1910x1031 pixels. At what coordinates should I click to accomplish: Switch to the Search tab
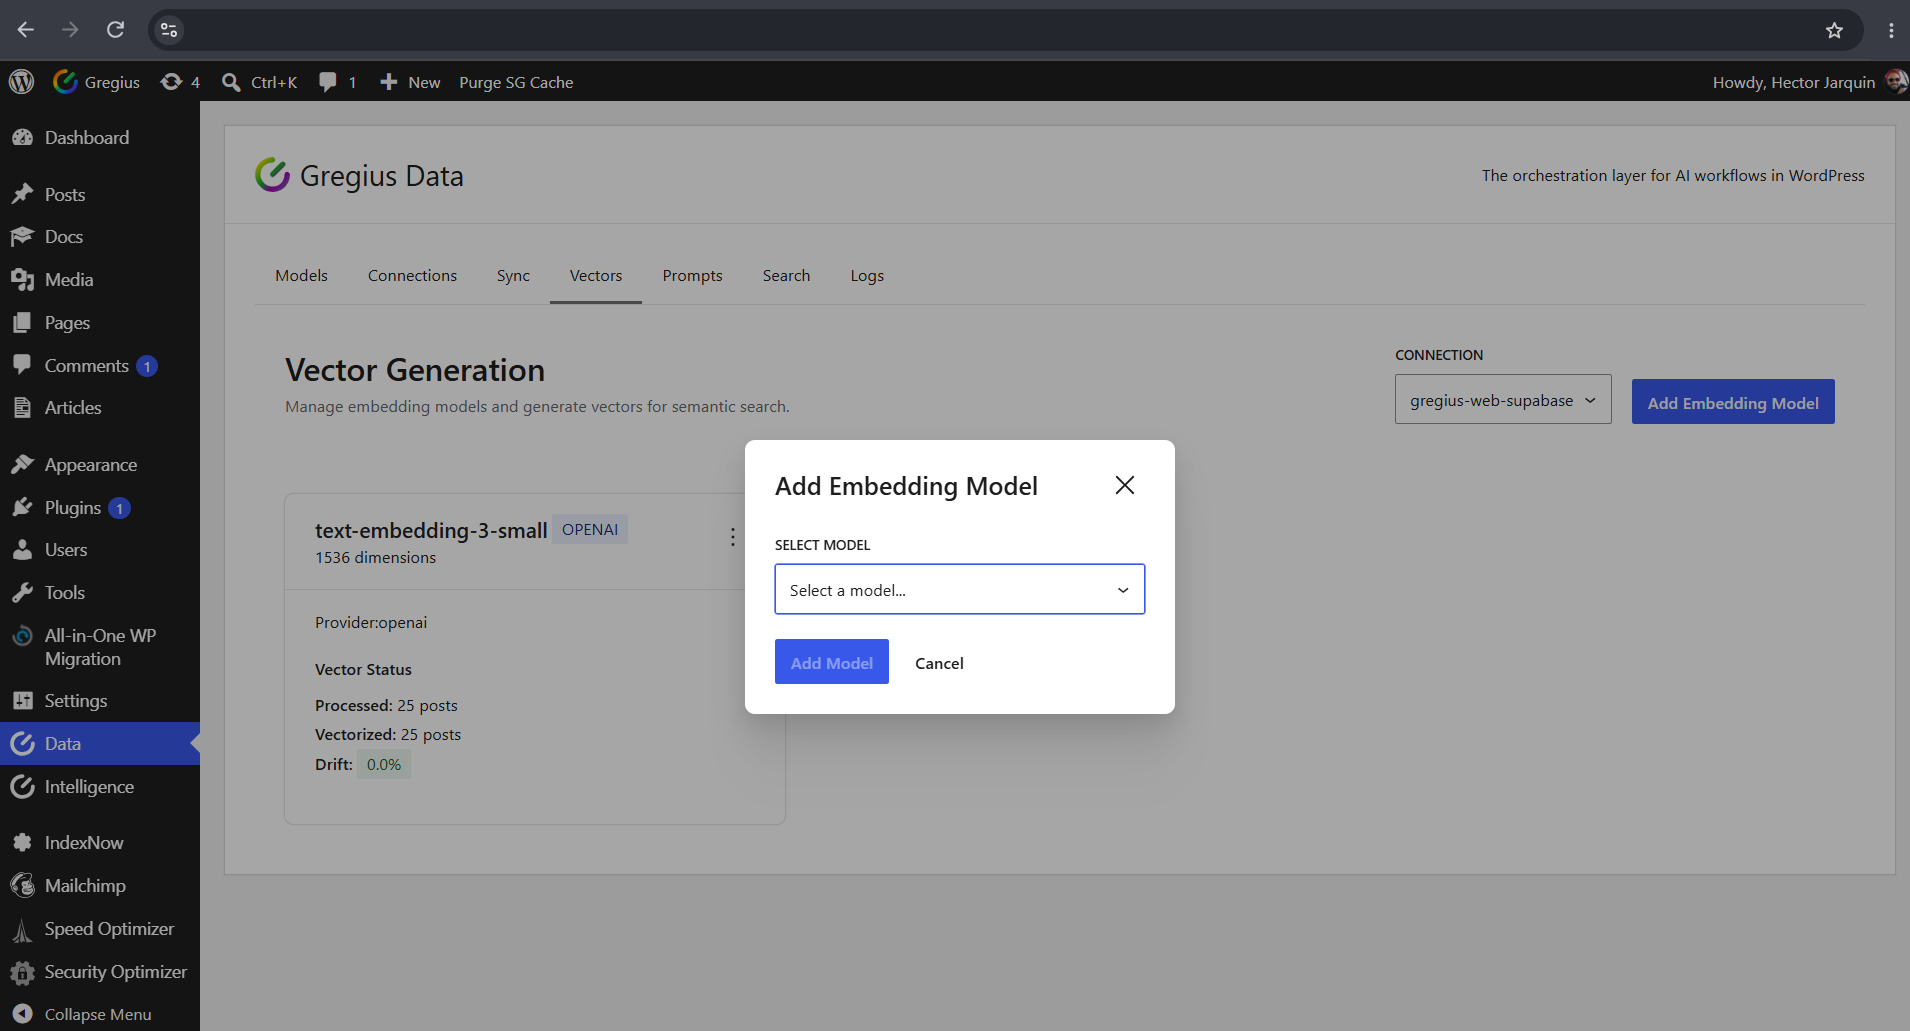tap(786, 276)
